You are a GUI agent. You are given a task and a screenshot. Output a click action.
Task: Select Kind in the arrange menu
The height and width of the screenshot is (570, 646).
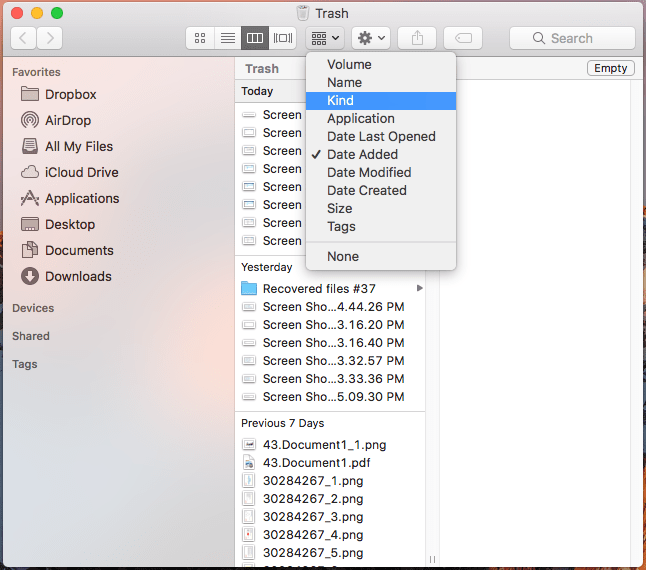click(x=381, y=100)
